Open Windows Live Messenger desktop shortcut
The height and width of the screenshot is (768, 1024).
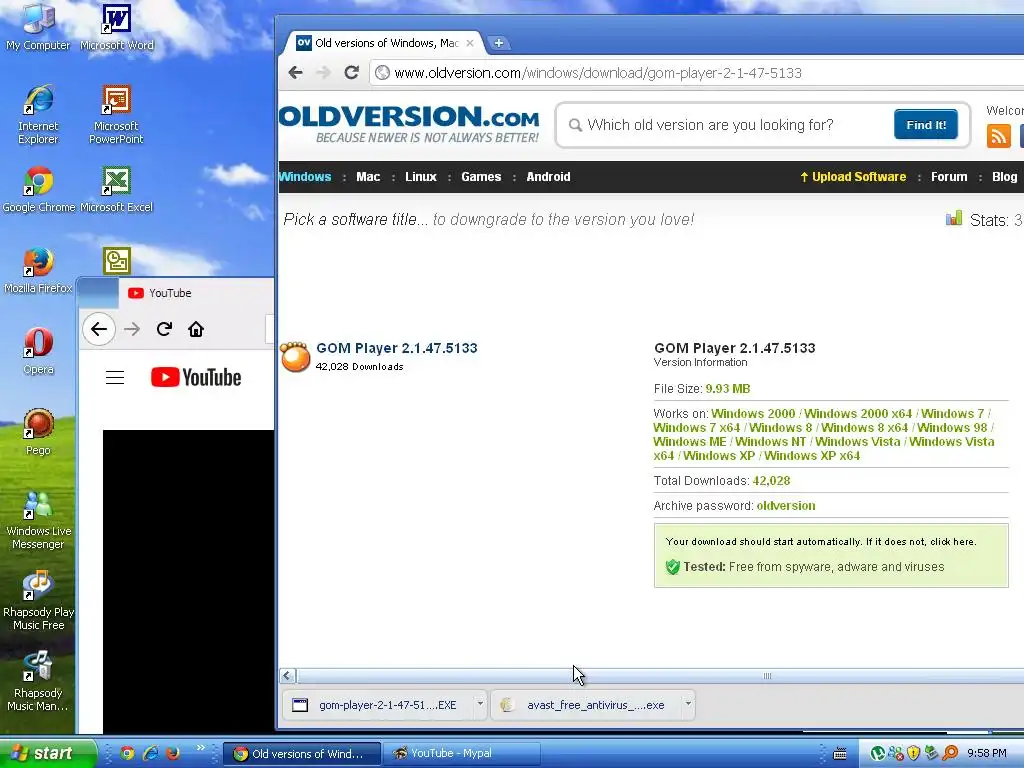pos(38,520)
